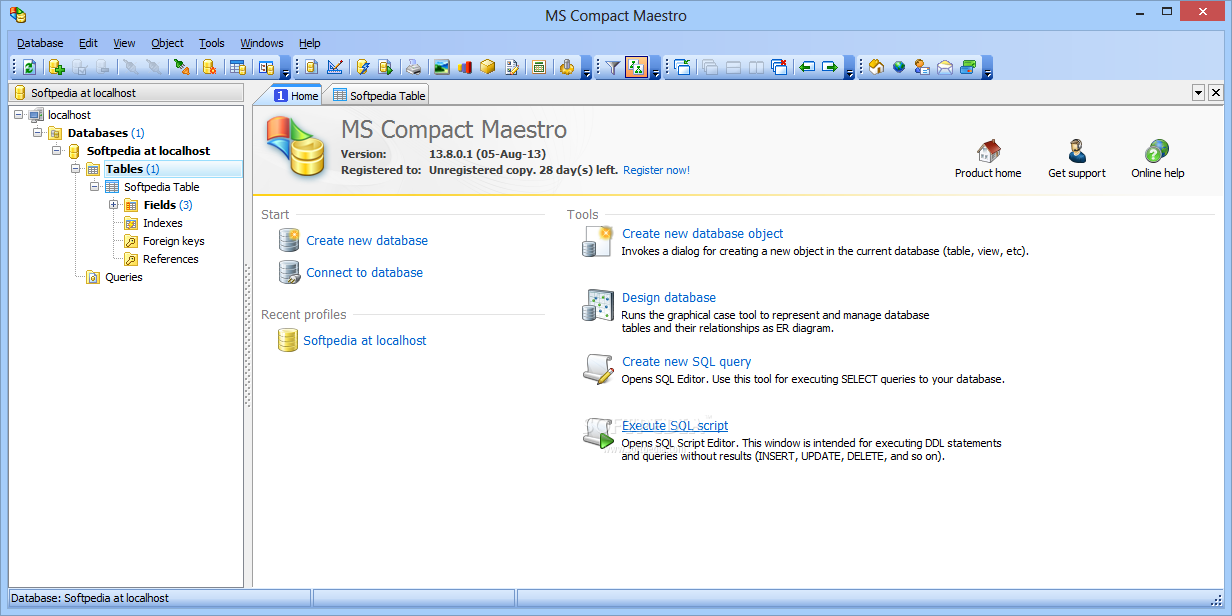Click the green next window arrow icon

click(830, 67)
